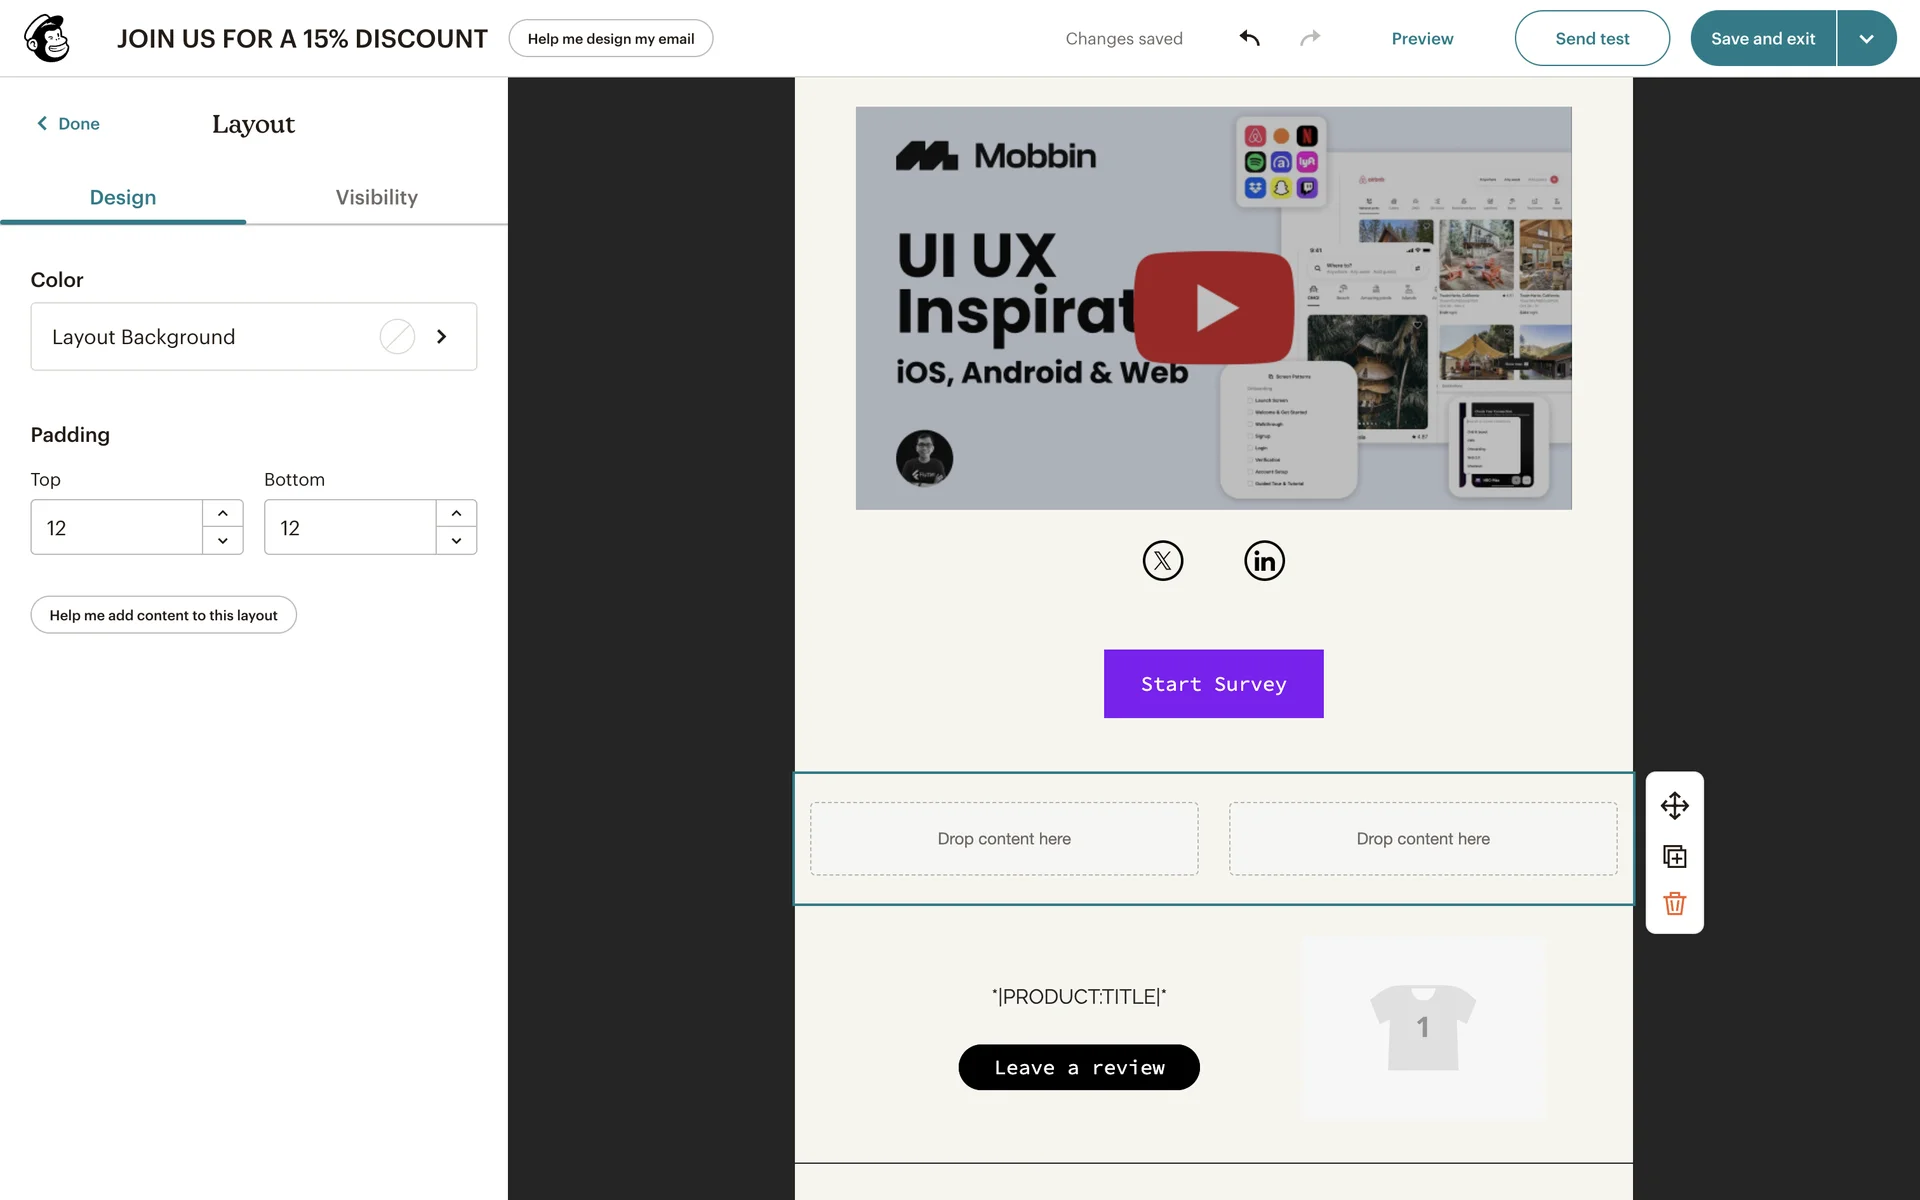Delete the selected layout with trash icon
The image size is (1920, 1200).
coord(1674,904)
